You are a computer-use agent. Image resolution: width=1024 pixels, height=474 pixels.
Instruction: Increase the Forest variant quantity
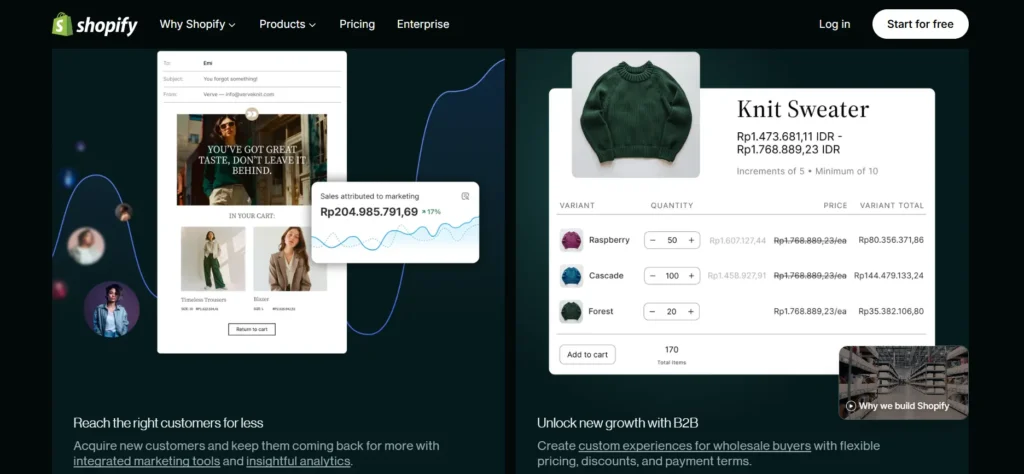pyautogui.click(x=691, y=311)
